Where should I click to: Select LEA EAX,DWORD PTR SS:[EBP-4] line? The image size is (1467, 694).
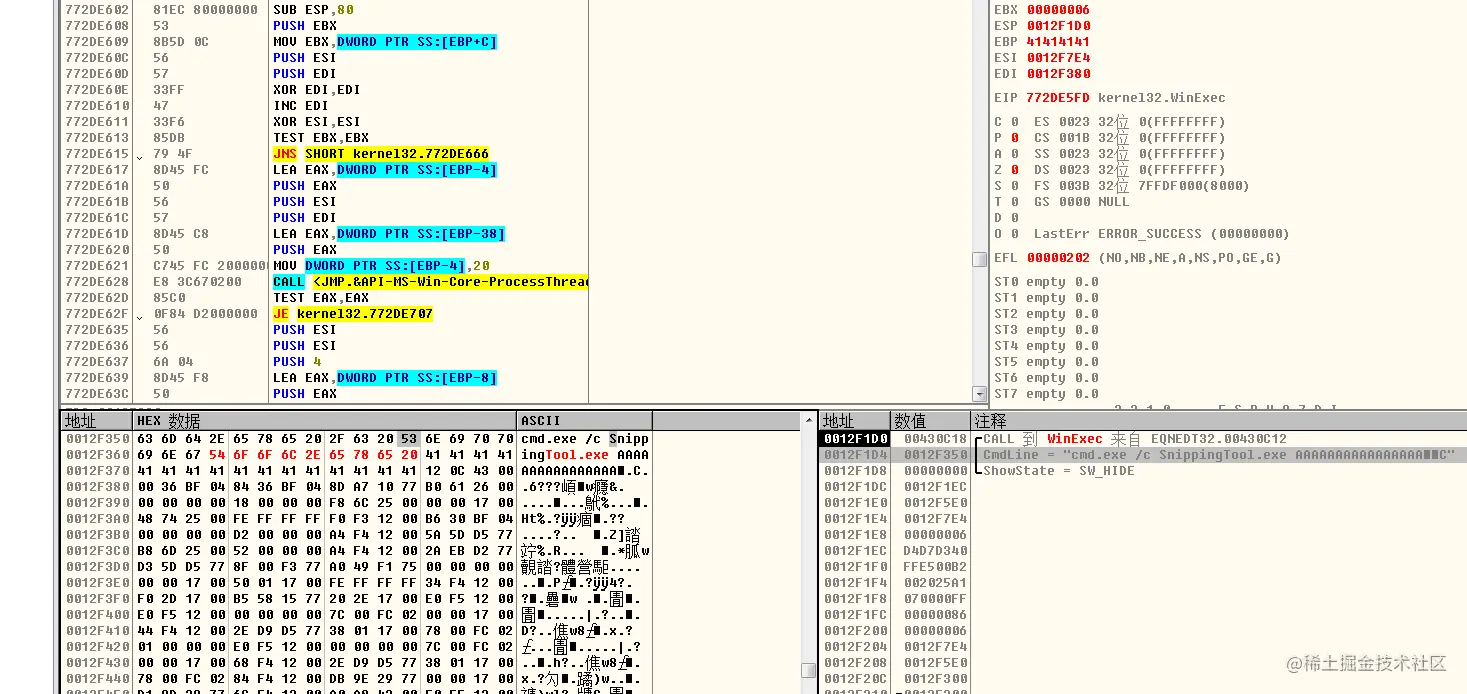pyautogui.click(x=385, y=170)
